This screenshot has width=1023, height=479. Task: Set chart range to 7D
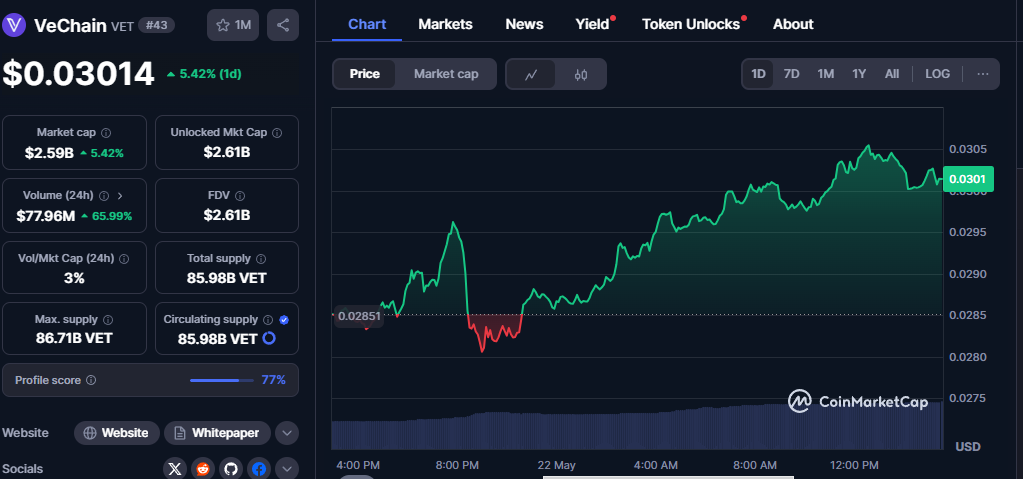(791, 74)
